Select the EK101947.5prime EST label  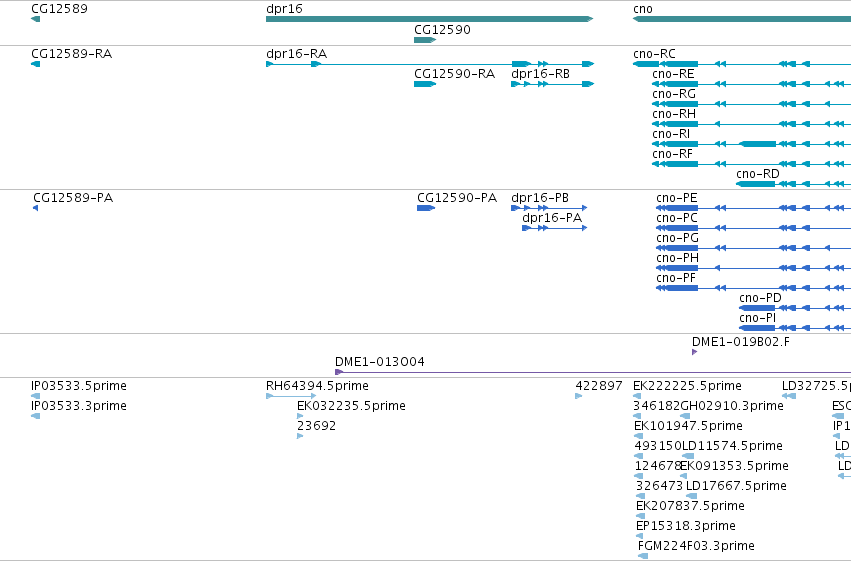(x=688, y=426)
